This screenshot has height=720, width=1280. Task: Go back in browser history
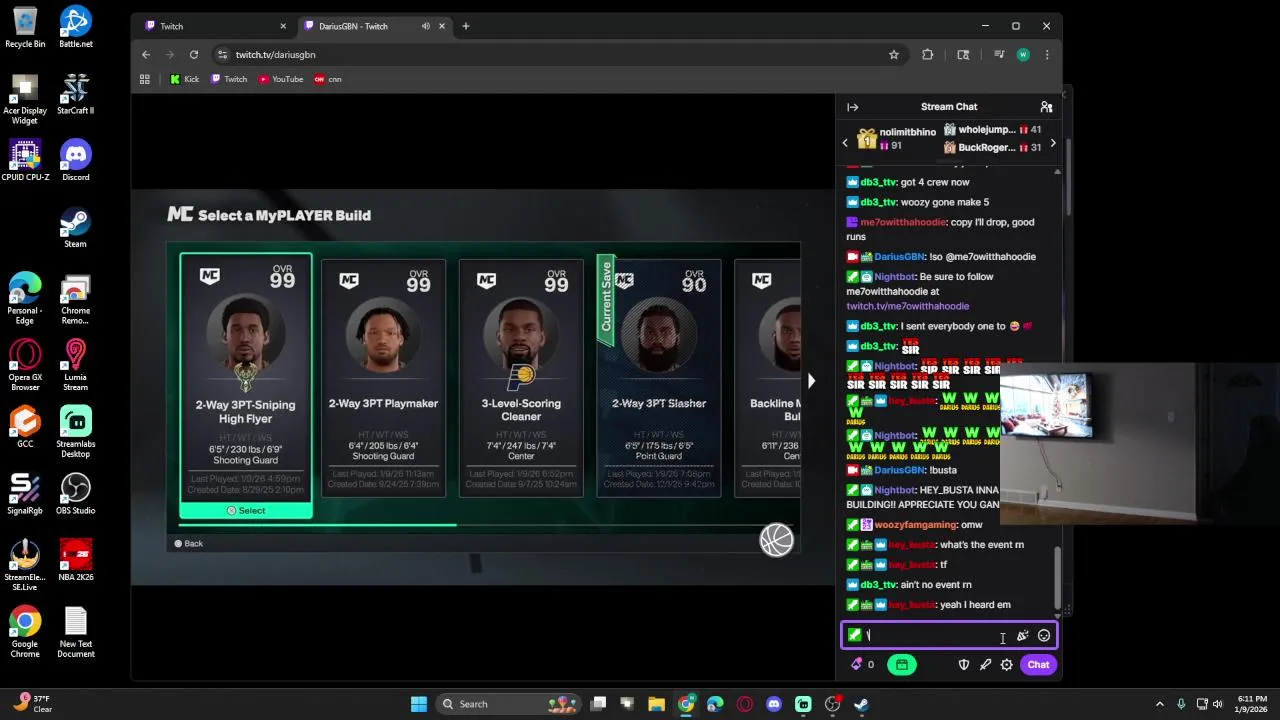pos(146,55)
